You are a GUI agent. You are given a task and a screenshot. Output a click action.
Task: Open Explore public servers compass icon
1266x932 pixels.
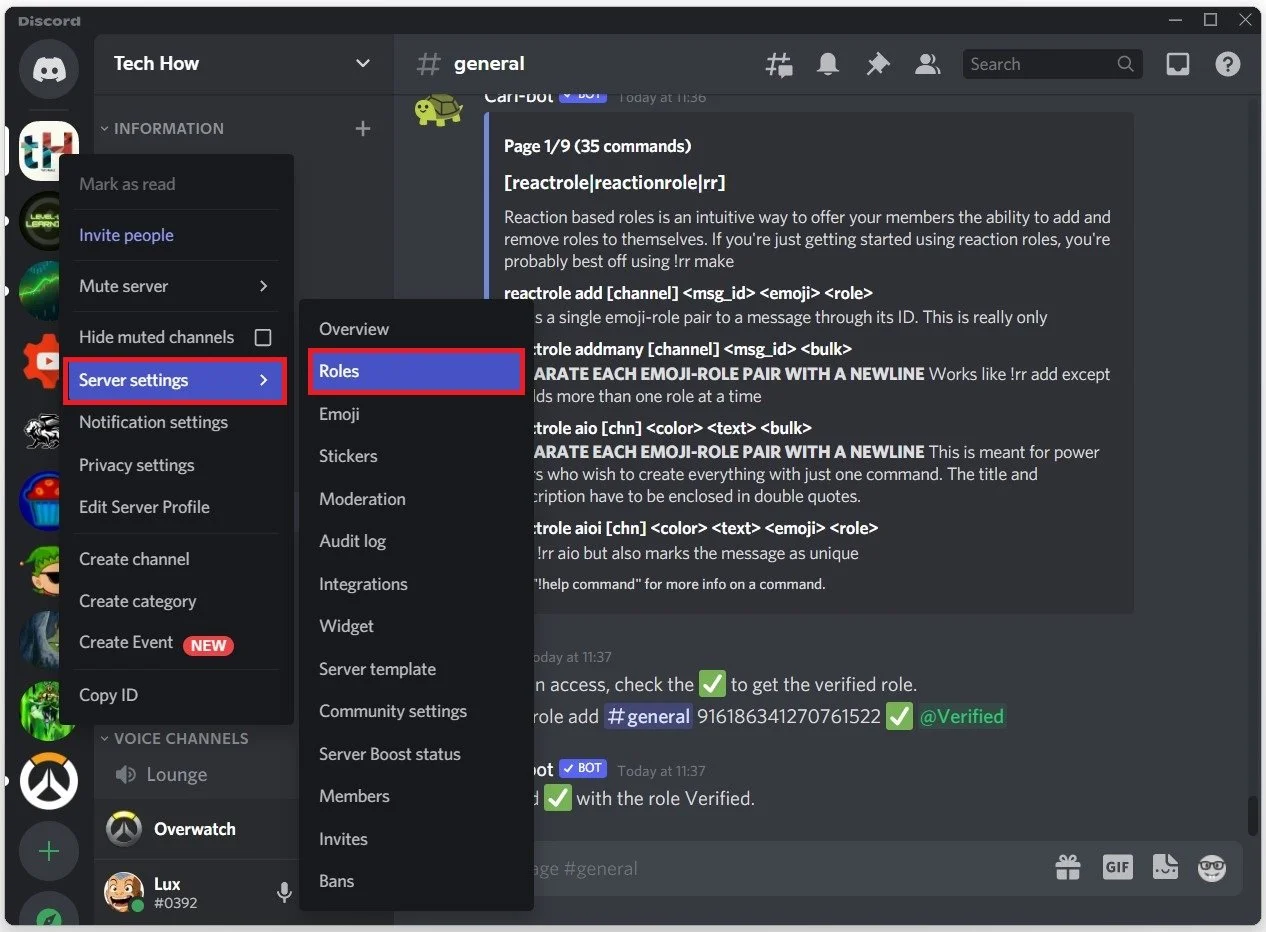(48, 915)
